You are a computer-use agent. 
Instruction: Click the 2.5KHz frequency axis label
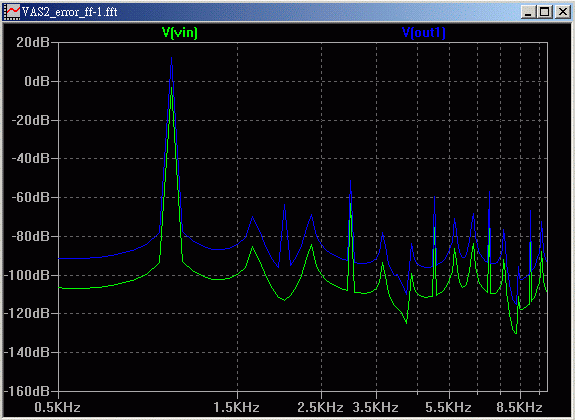[321, 407]
